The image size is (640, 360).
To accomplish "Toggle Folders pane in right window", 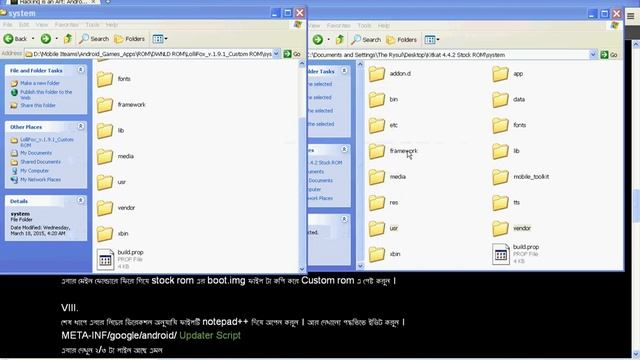I will pos(402,40).
